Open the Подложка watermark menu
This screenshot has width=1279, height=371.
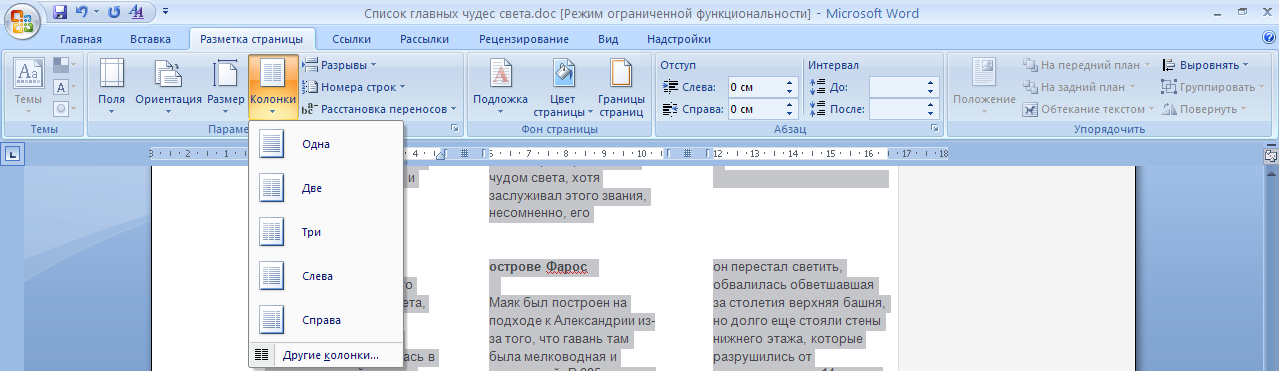click(x=500, y=87)
